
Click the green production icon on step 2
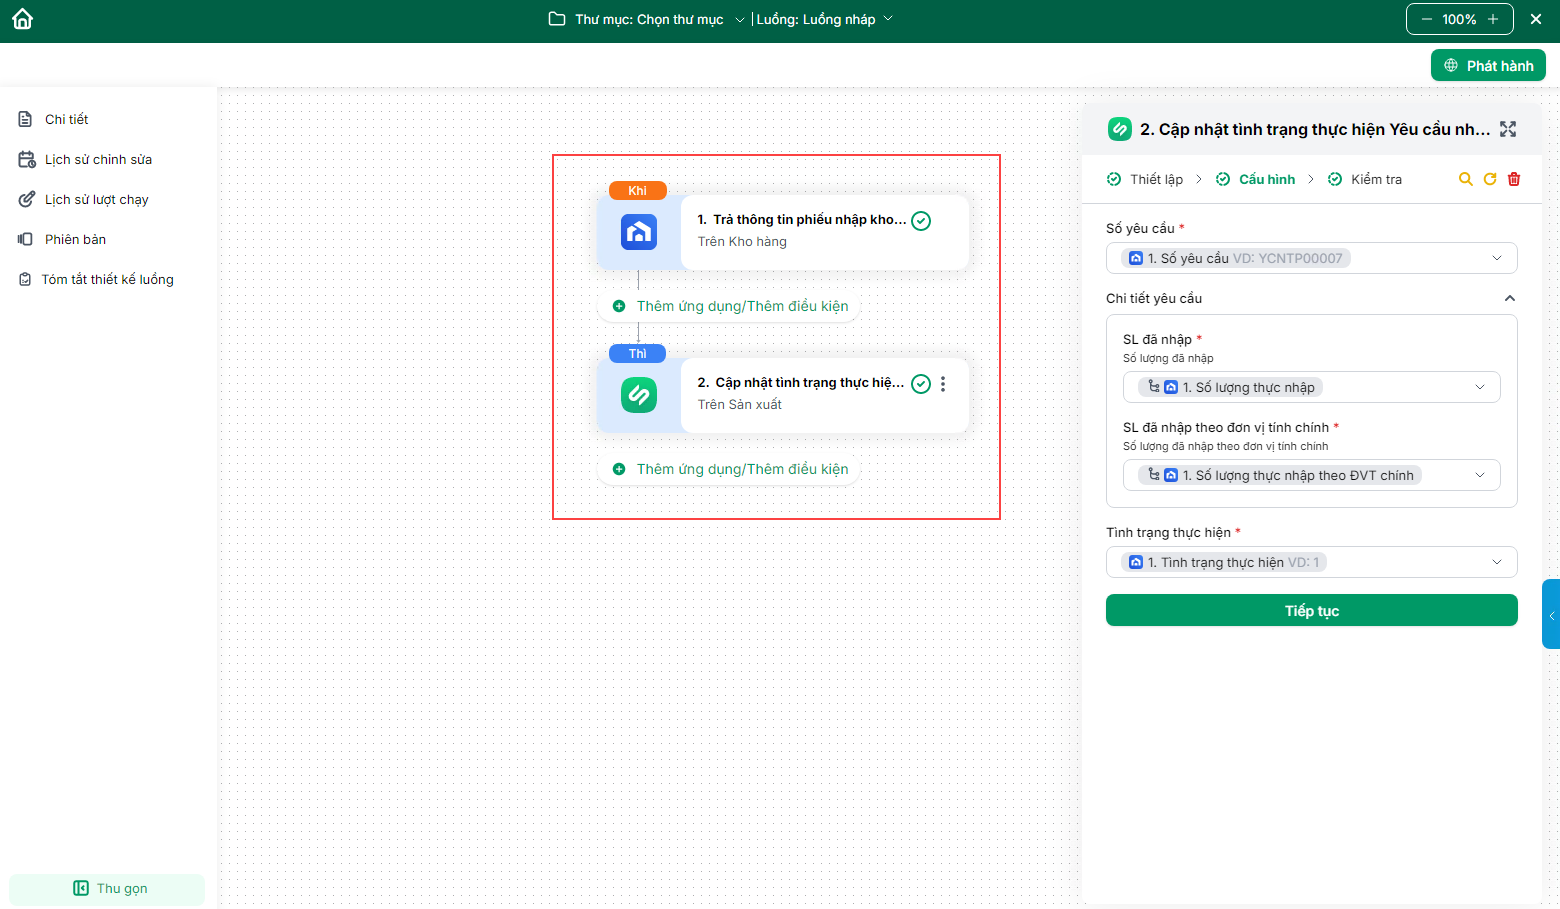coord(639,395)
